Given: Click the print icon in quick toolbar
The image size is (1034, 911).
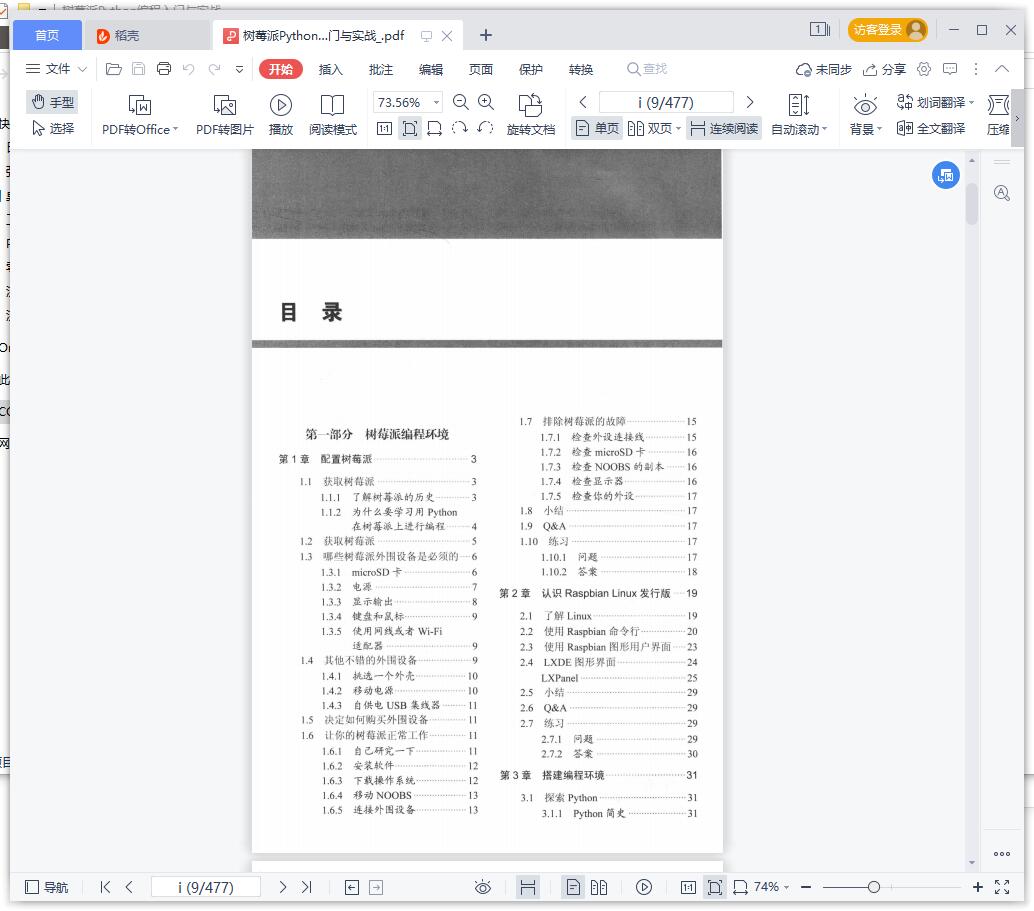Looking at the screenshot, I should (164, 69).
